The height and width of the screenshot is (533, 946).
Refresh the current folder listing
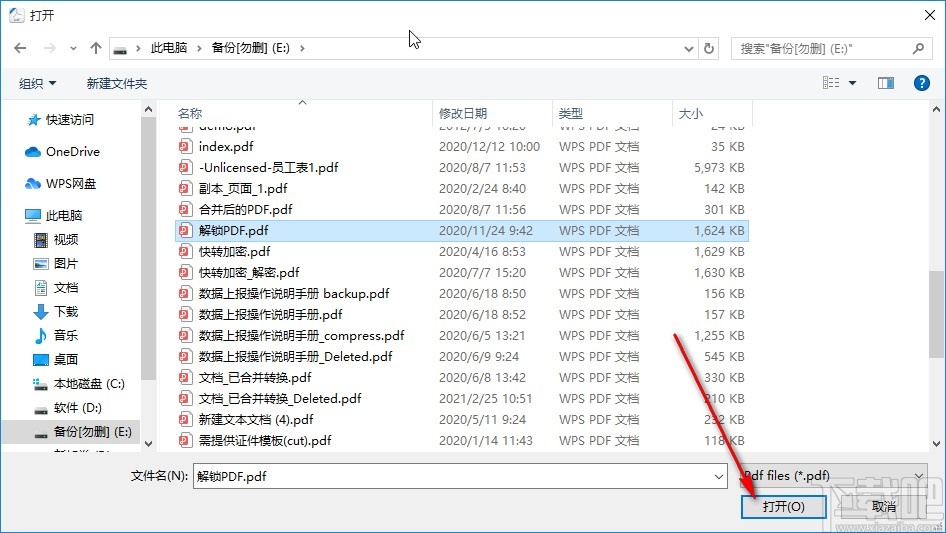click(710, 48)
